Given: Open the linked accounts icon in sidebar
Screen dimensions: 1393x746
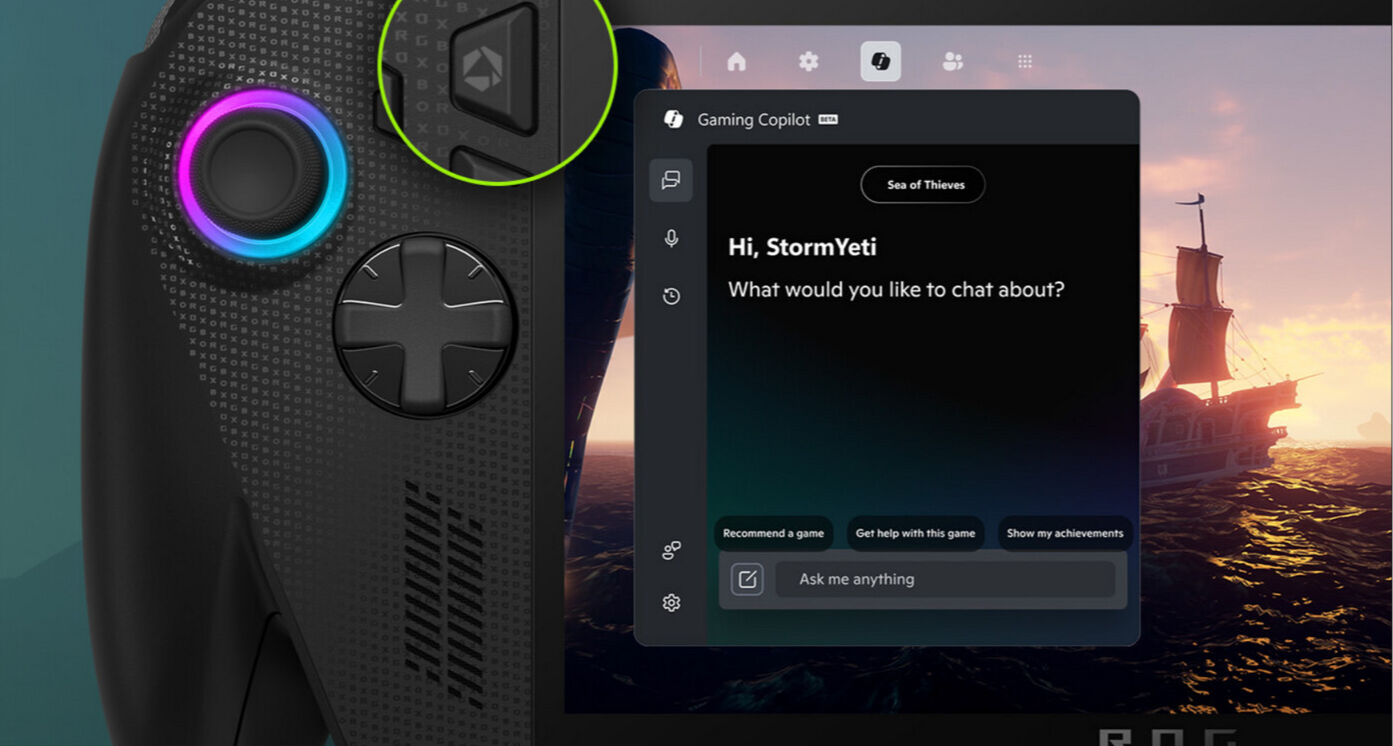Looking at the screenshot, I should point(671,551).
